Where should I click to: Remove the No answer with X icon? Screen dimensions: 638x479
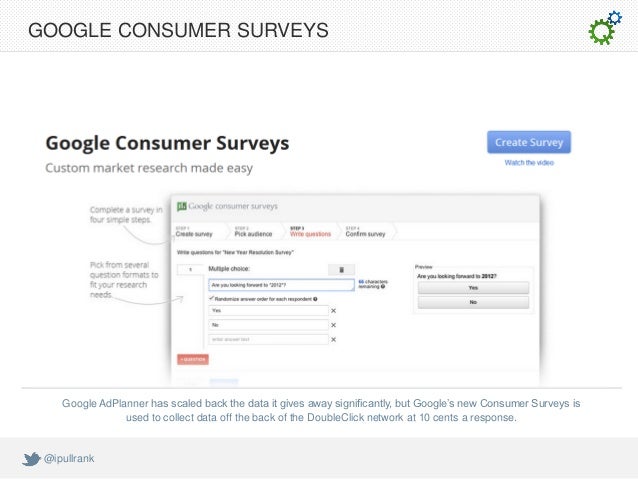333,325
